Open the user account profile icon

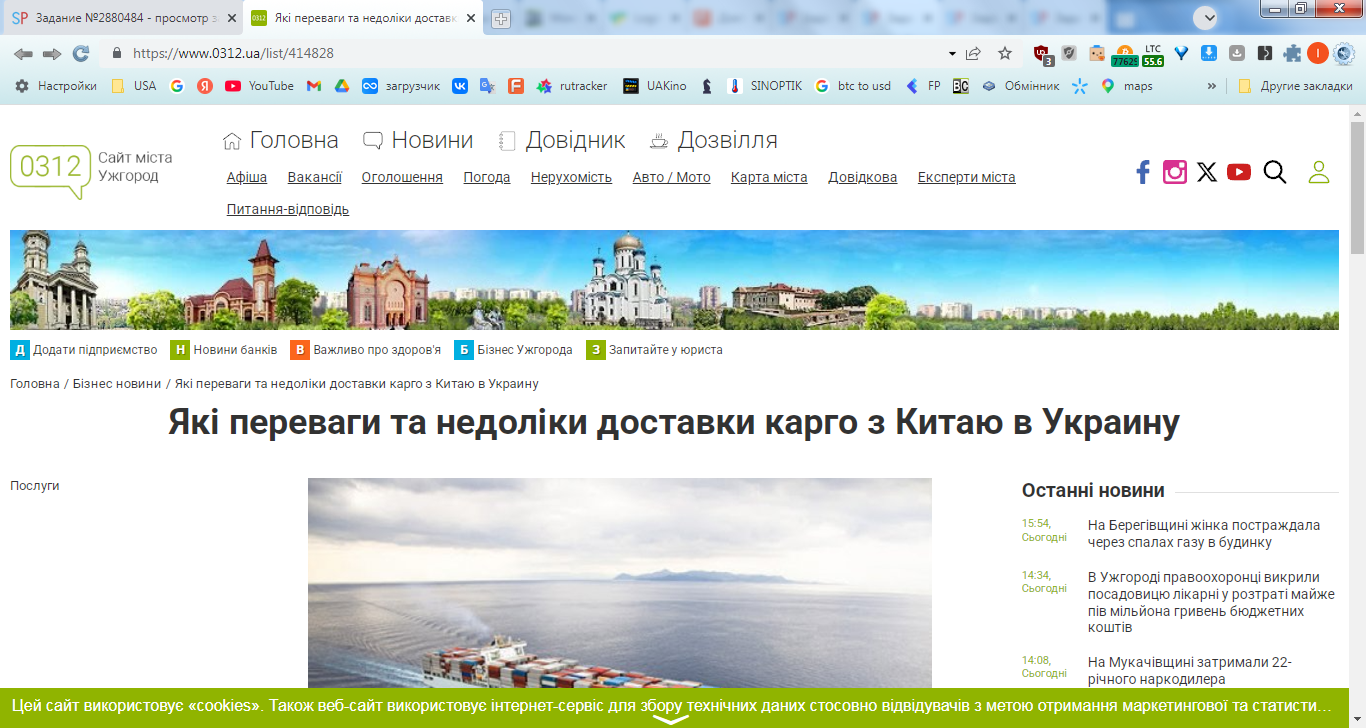pyautogui.click(x=1319, y=172)
